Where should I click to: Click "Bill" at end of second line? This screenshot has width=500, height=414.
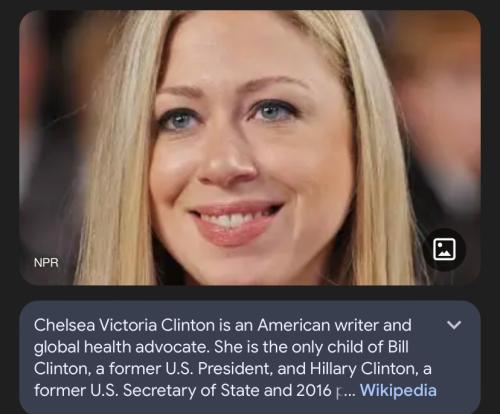coord(398,347)
